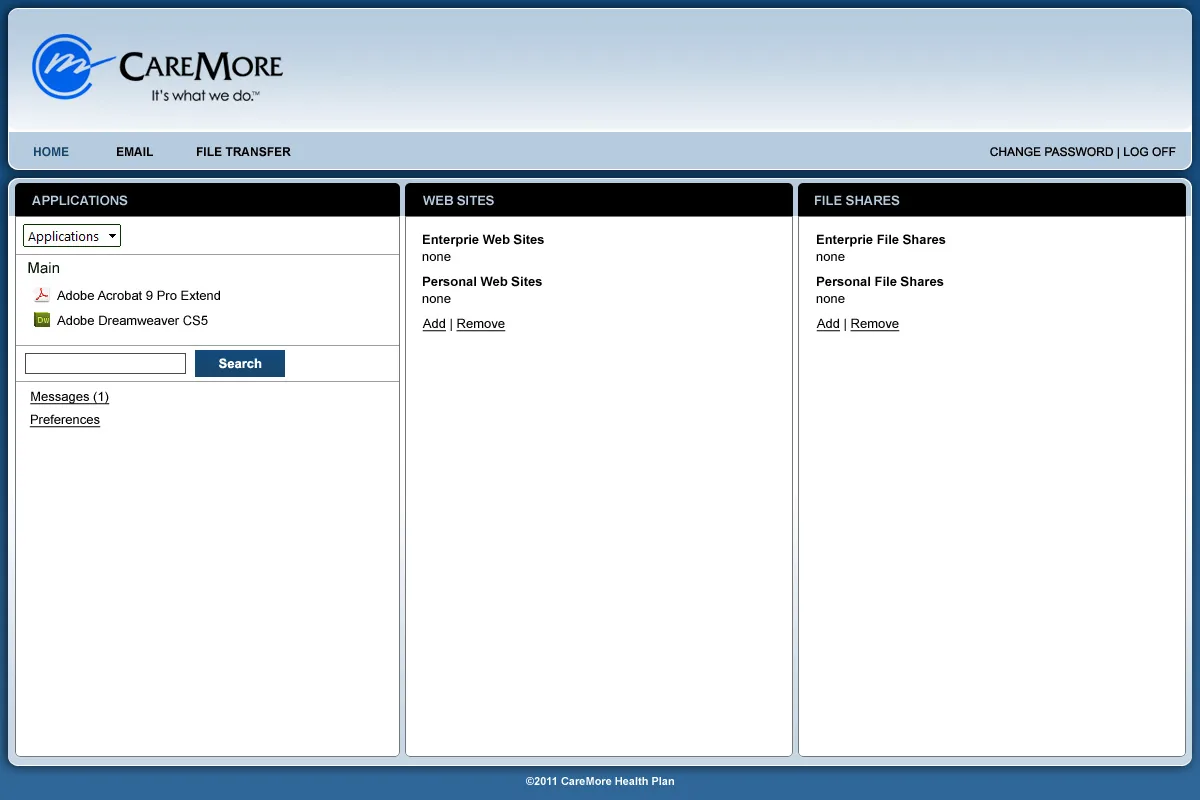Click Enterprie Web Sites heading
1200x800 pixels.
(x=483, y=240)
